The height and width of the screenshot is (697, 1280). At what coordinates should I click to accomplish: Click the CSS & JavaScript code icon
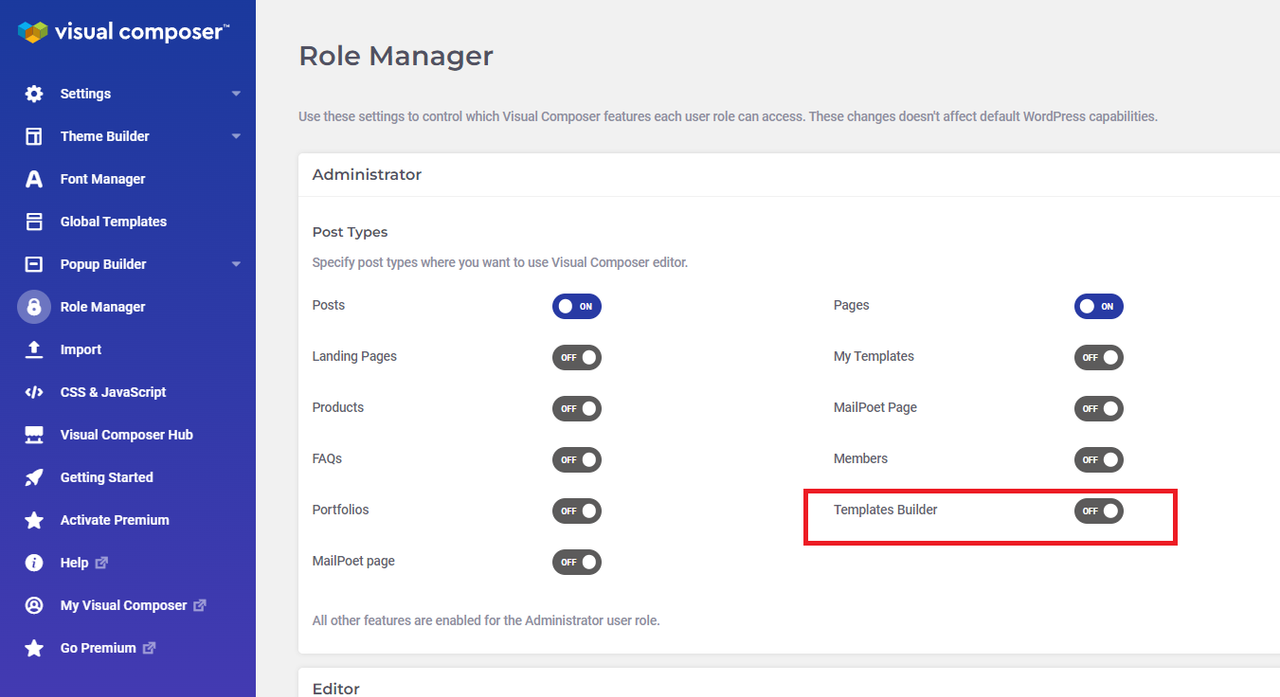point(34,392)
